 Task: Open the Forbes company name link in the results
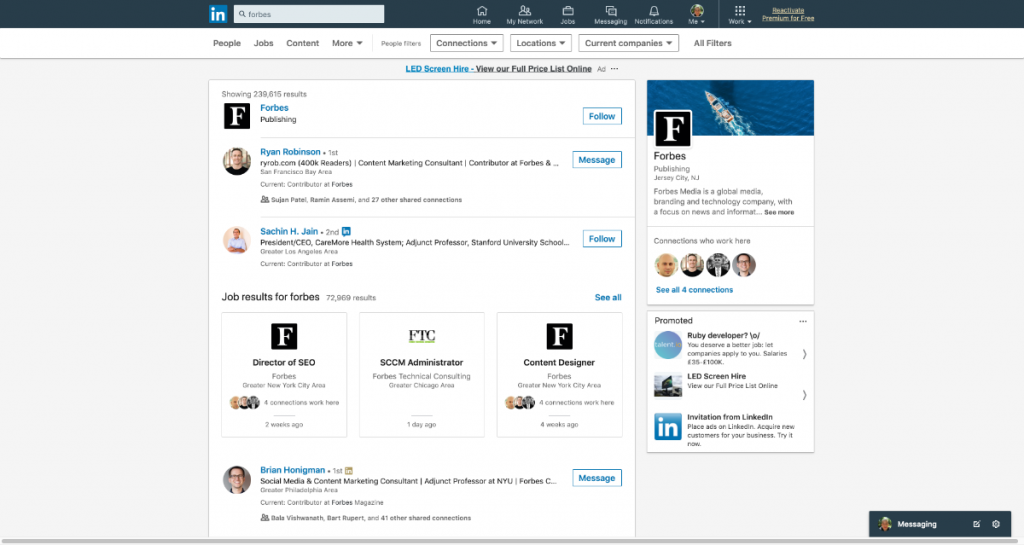pos(274,108)
